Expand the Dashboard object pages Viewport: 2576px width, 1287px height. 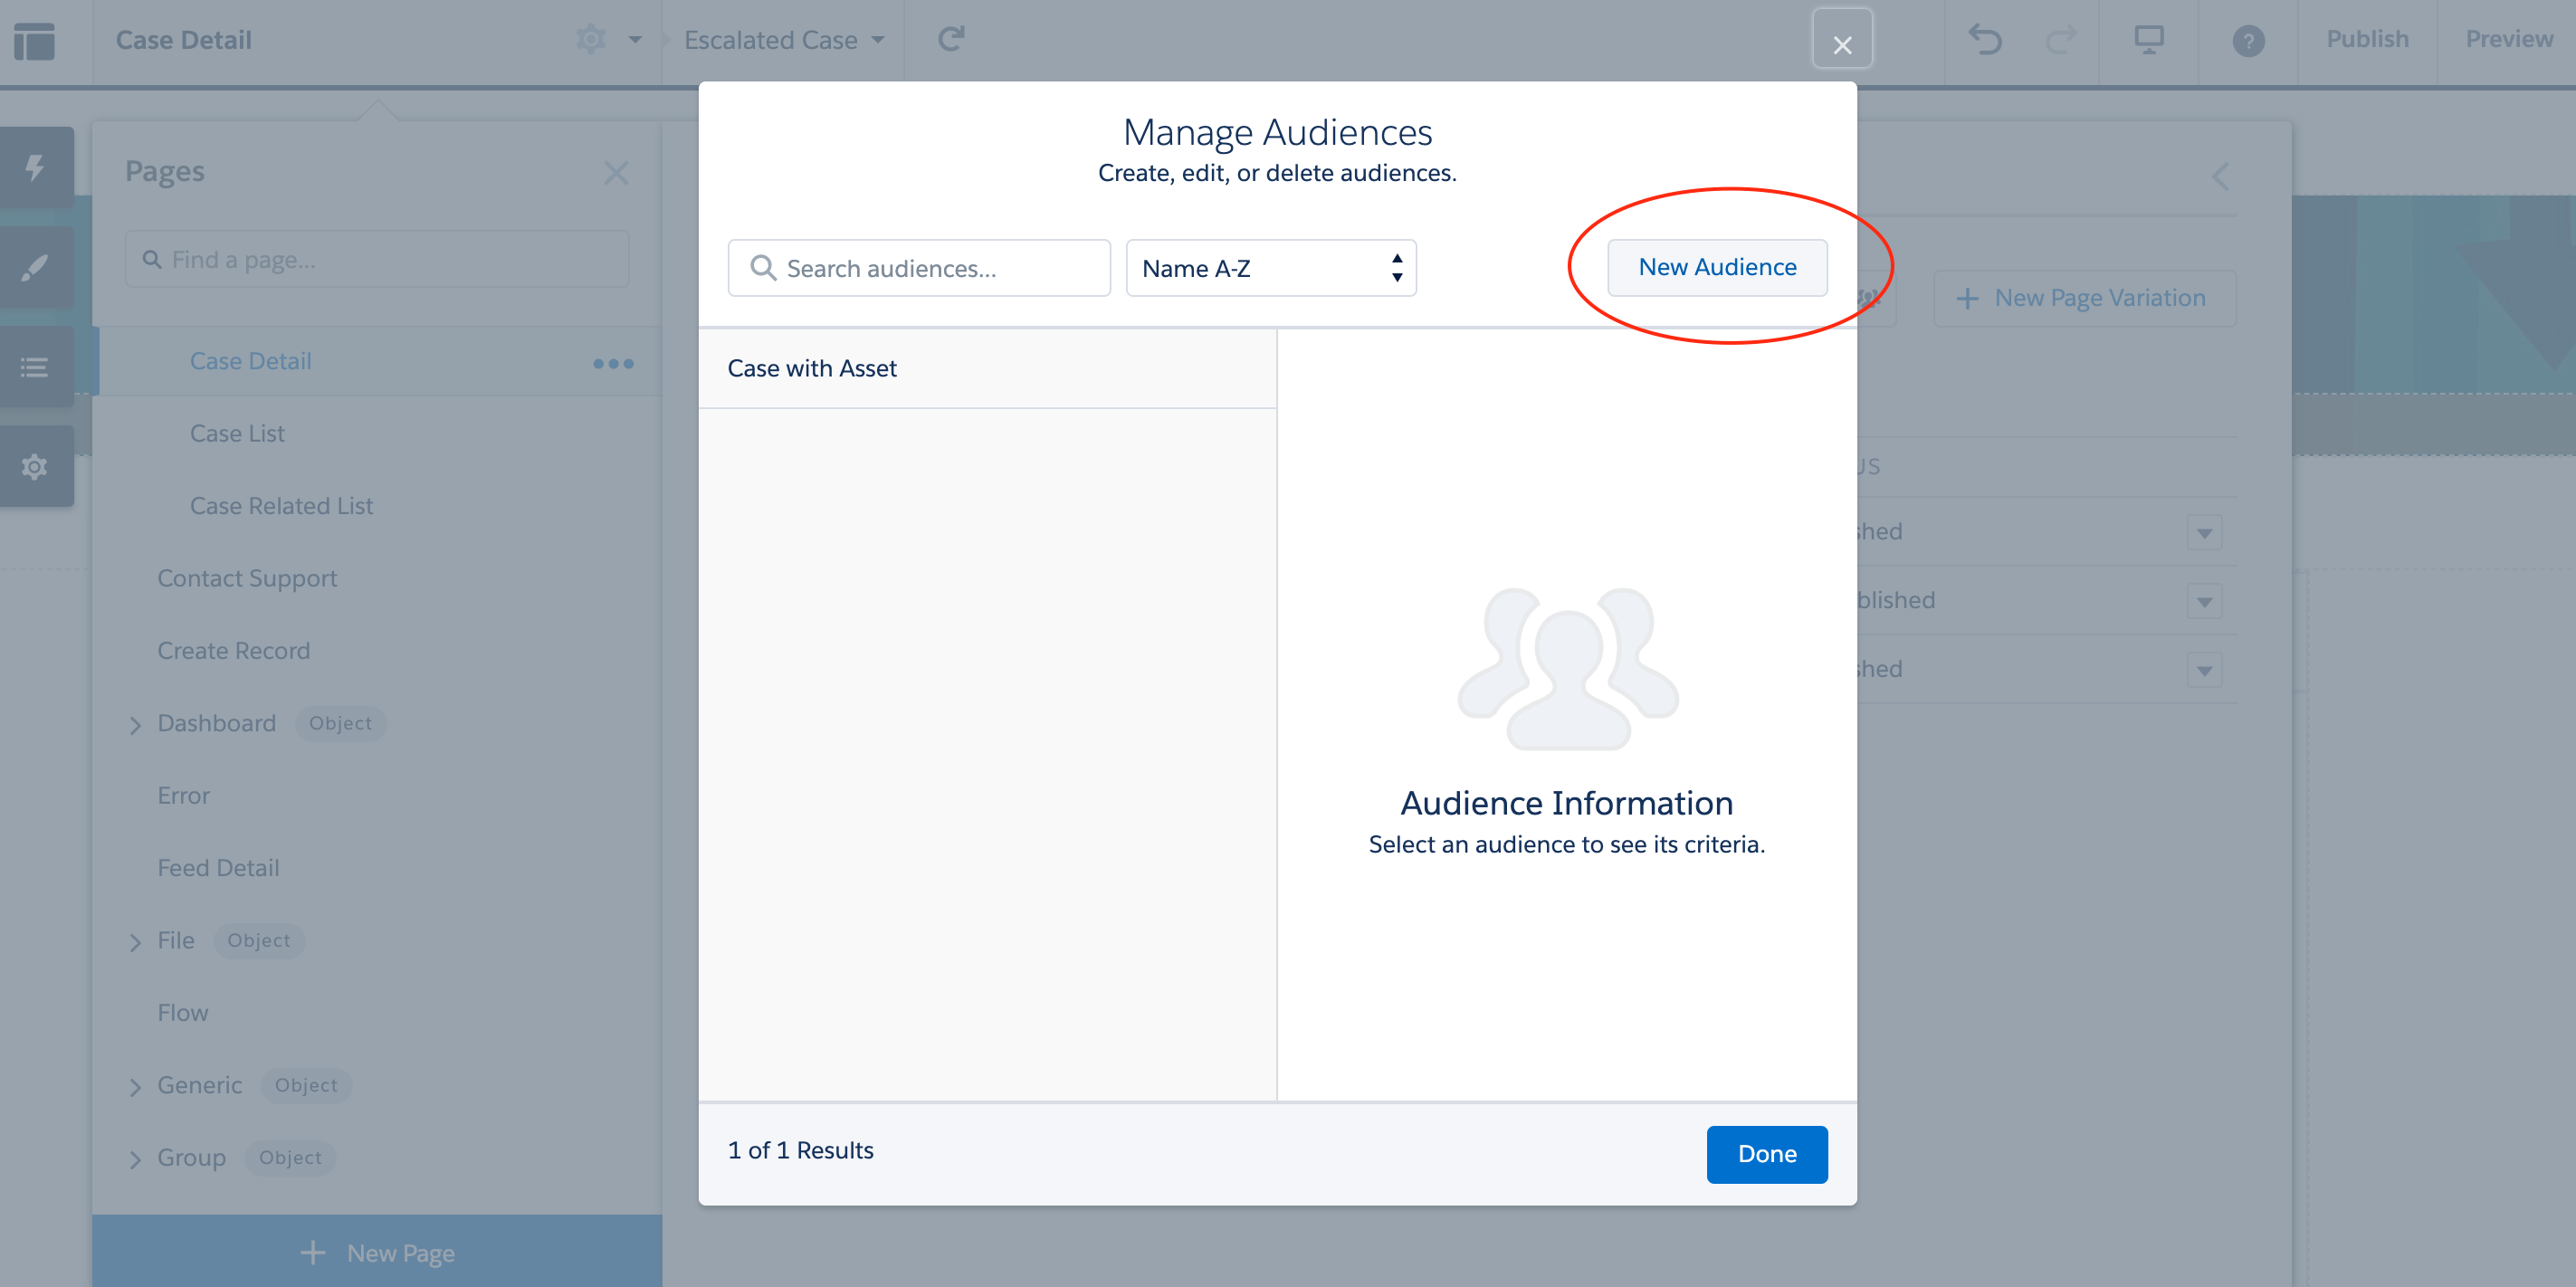(x=135, y=724)
